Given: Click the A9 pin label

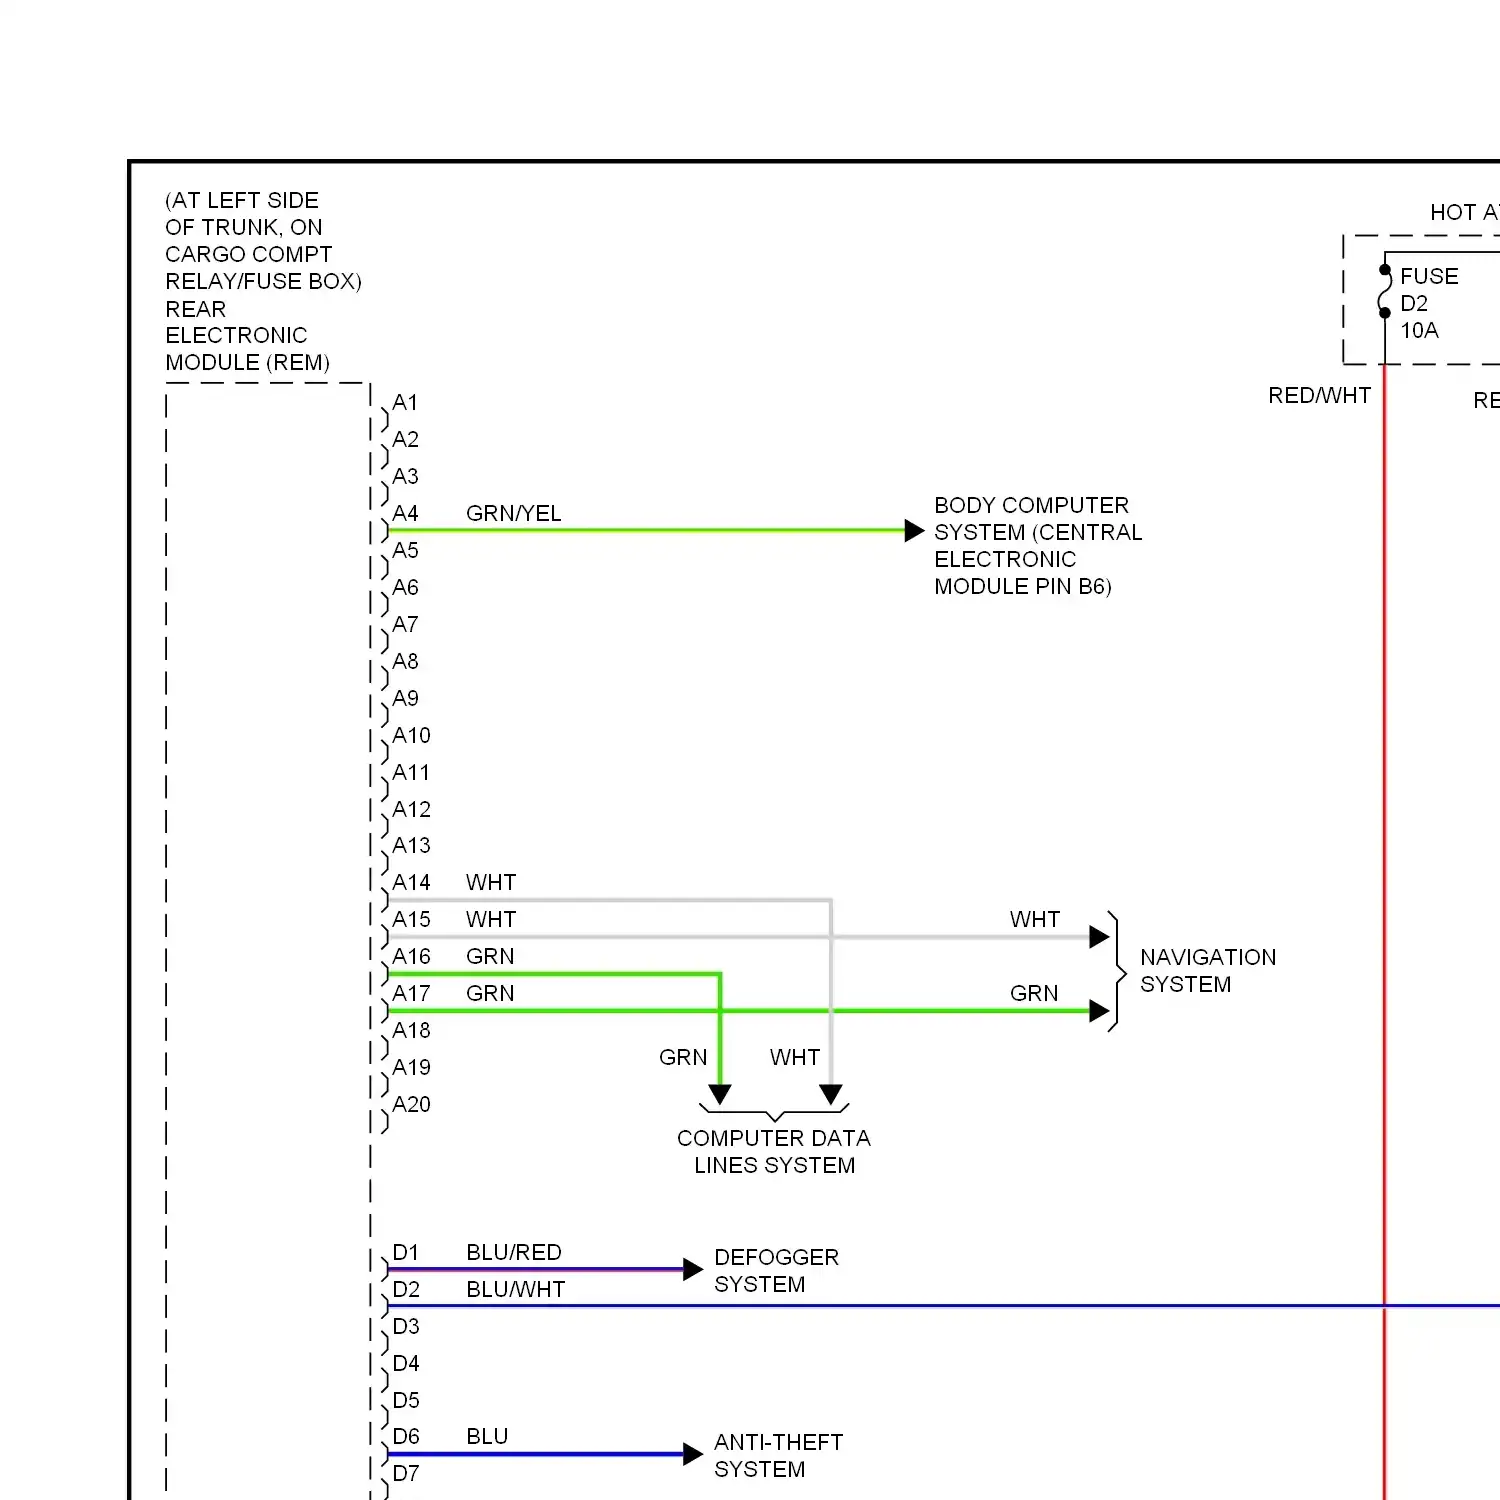Looking at the screenshot, I should coord(405,699).
